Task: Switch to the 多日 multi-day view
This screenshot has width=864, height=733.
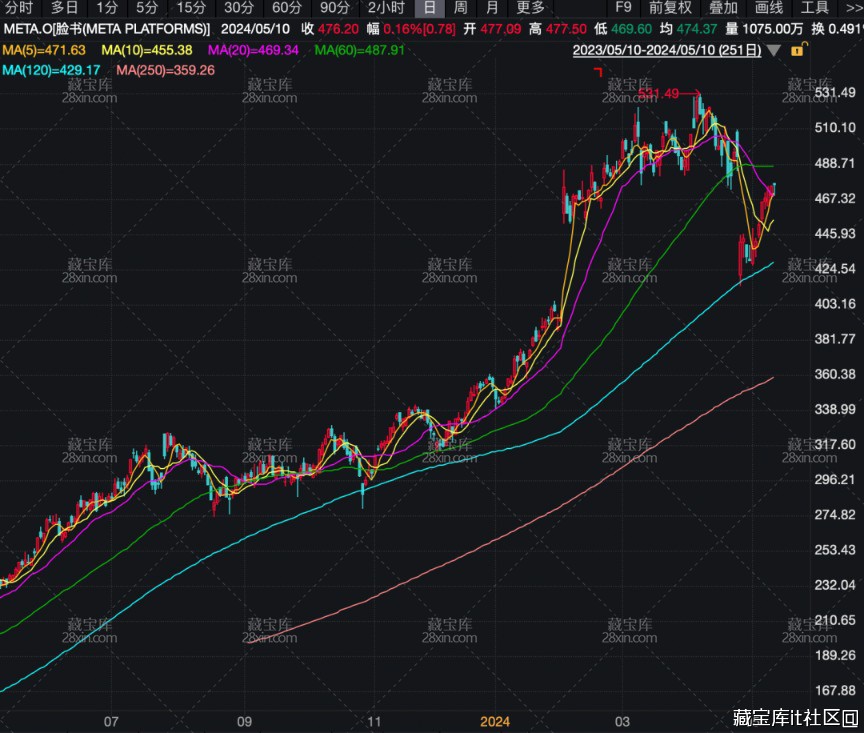Action: [x=64, y=8]
